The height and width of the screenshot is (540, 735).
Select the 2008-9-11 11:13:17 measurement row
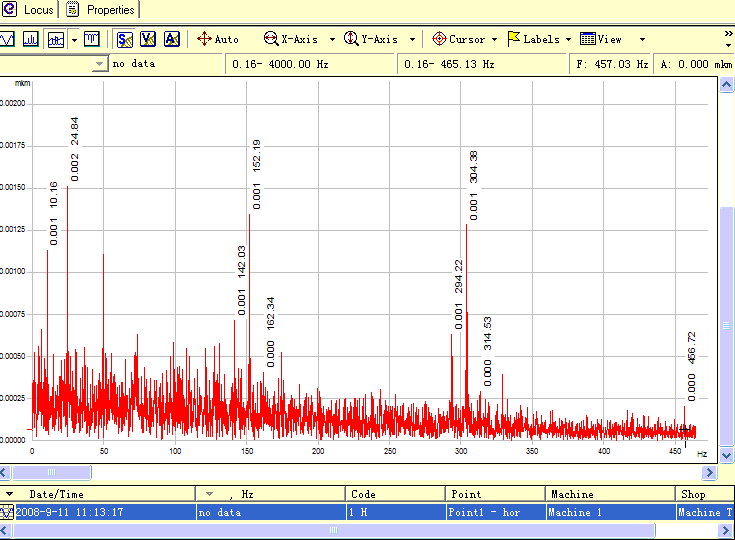[367, 512]
